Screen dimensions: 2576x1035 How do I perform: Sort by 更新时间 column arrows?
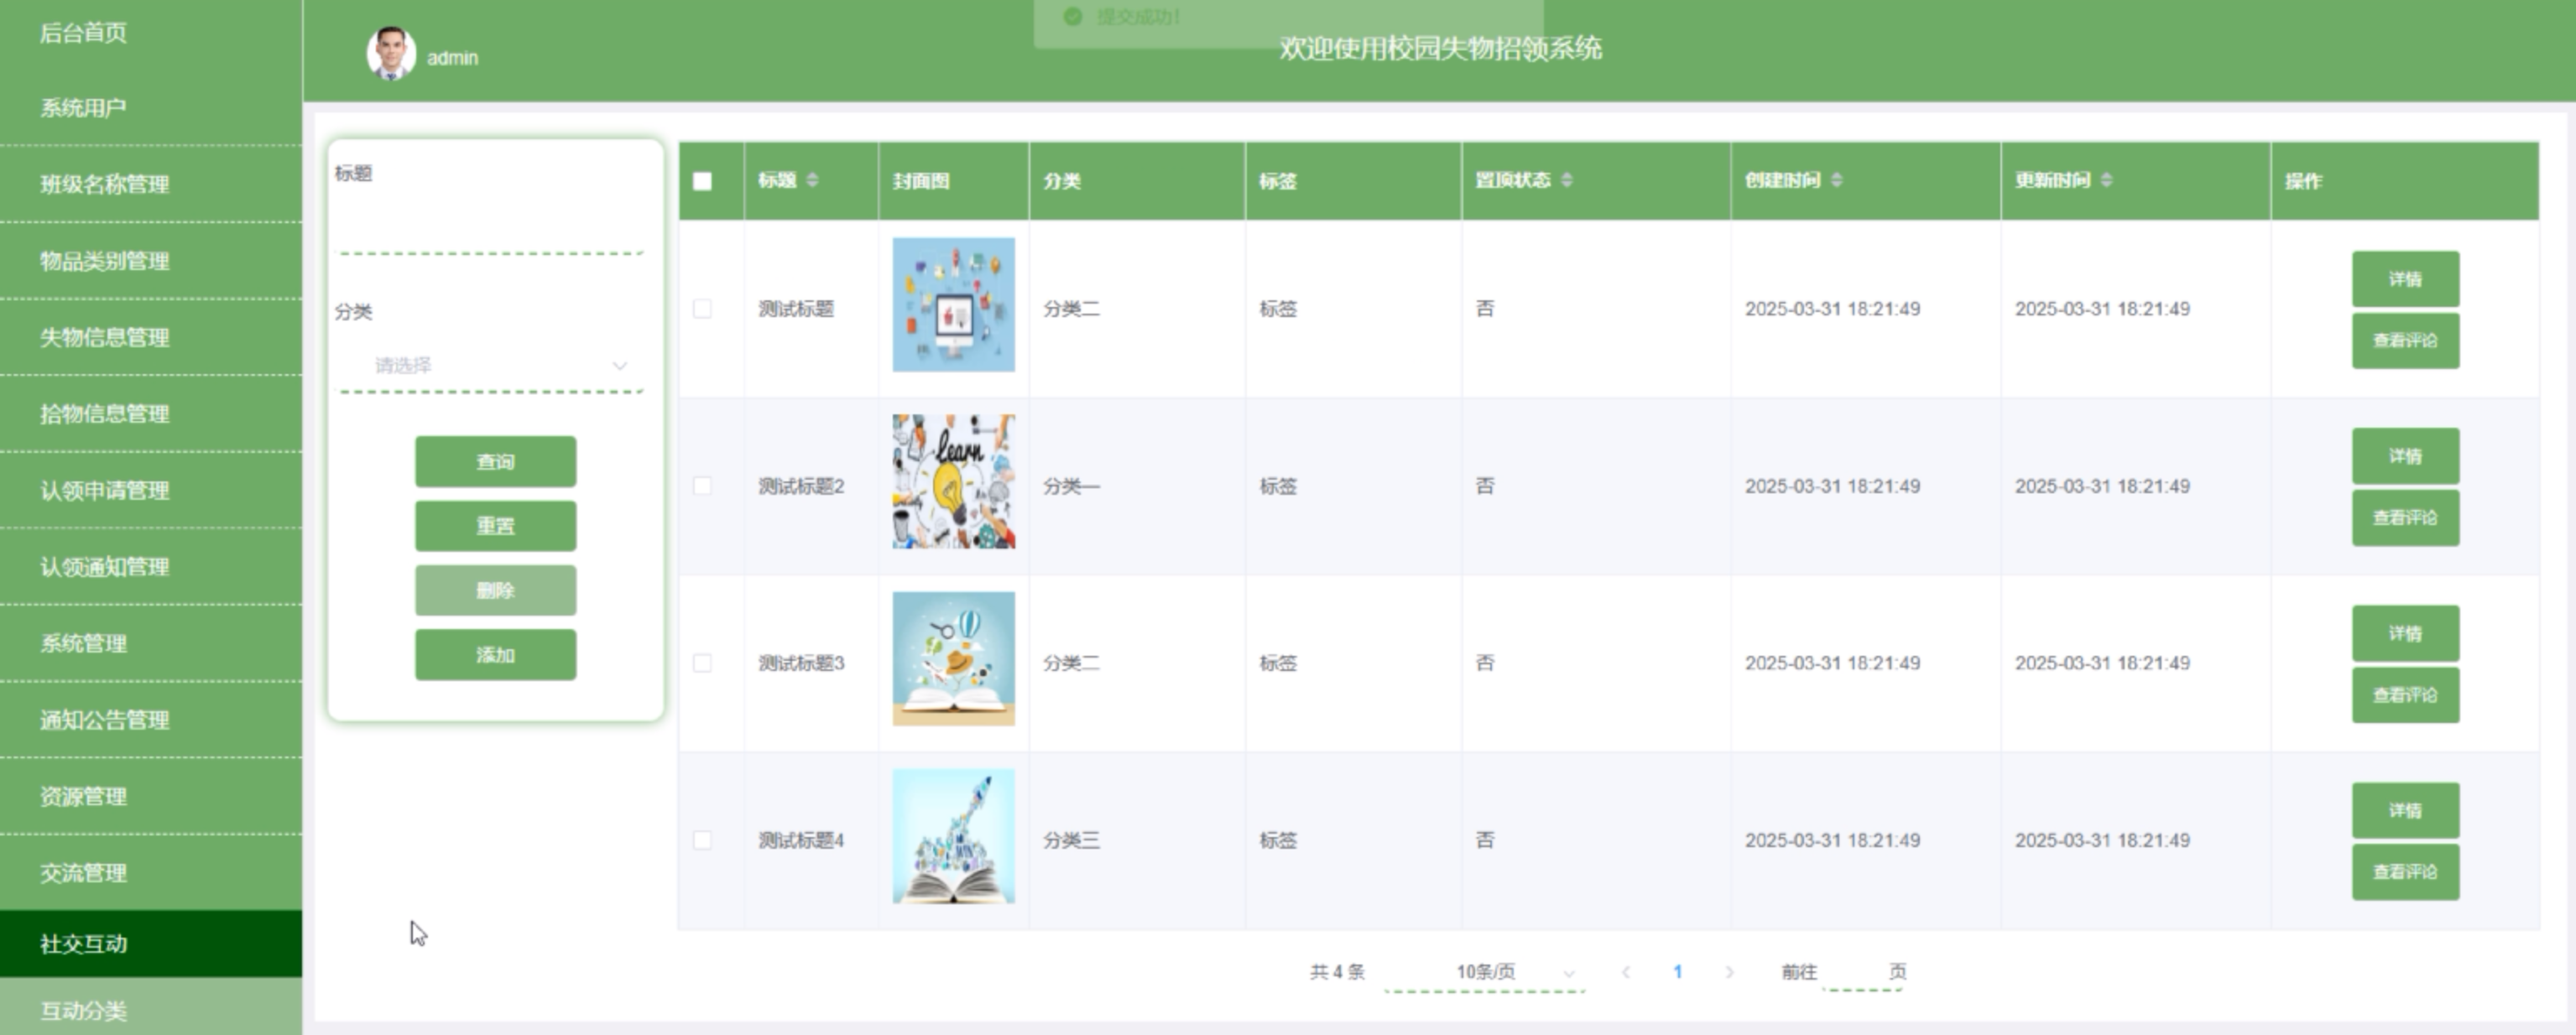2106,180
